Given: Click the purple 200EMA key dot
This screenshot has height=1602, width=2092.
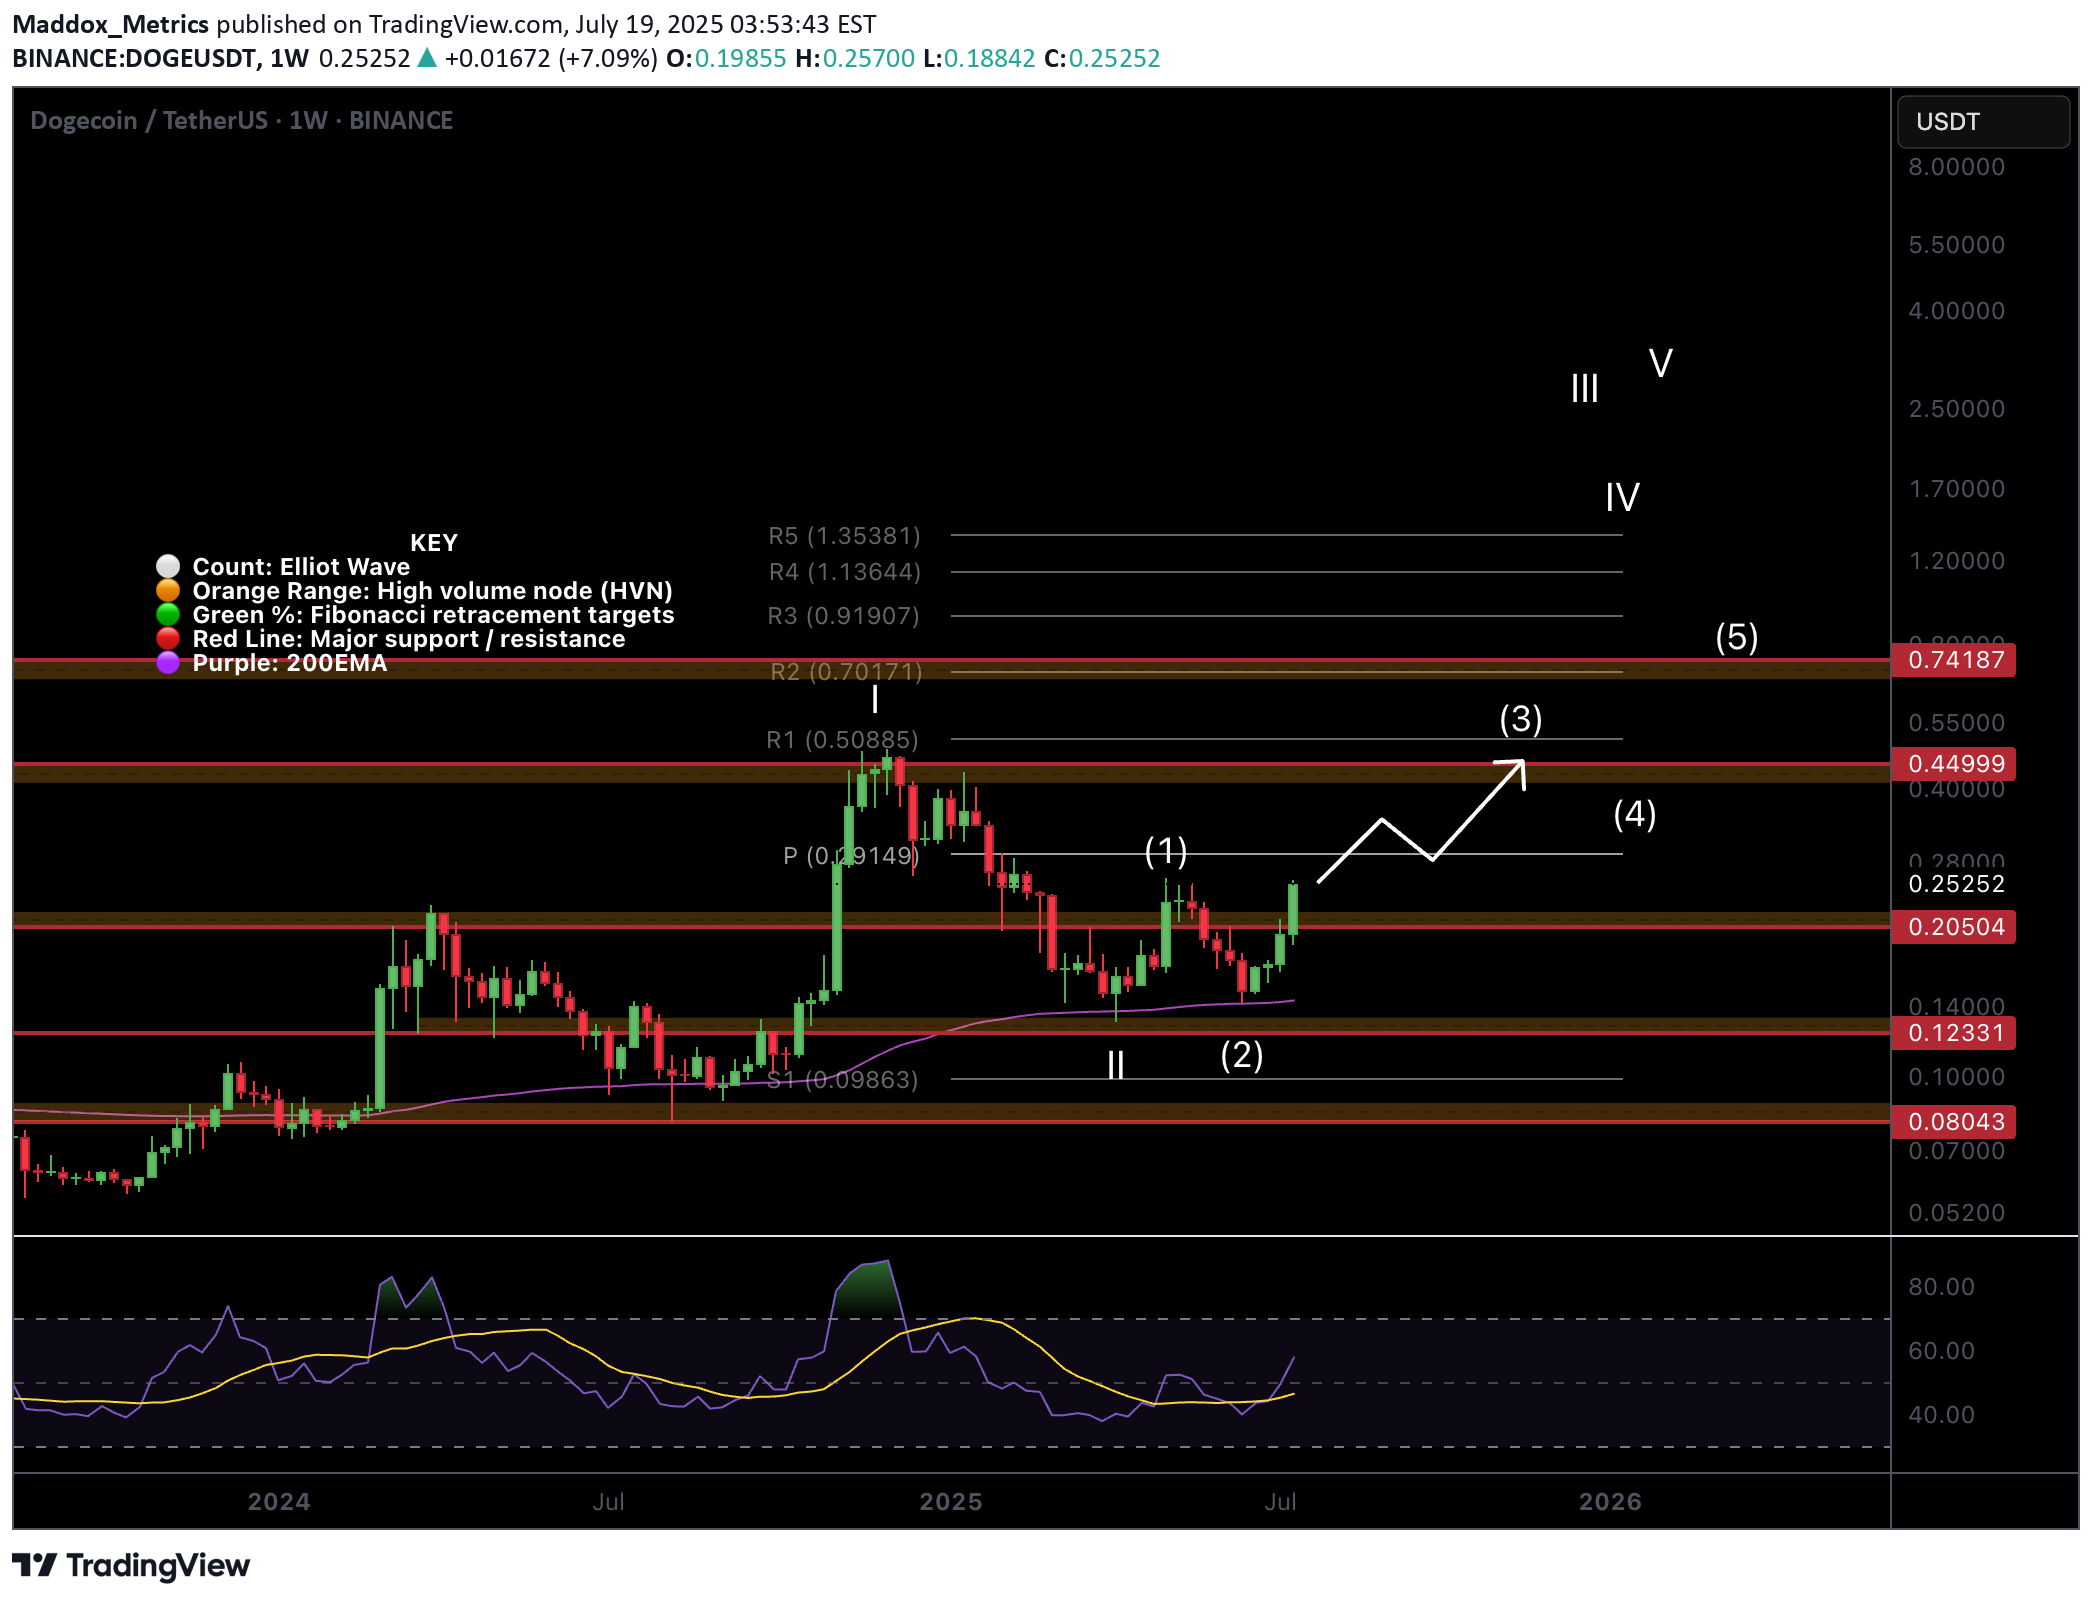Looking at the screenshot, I should [x=168, y=662].
